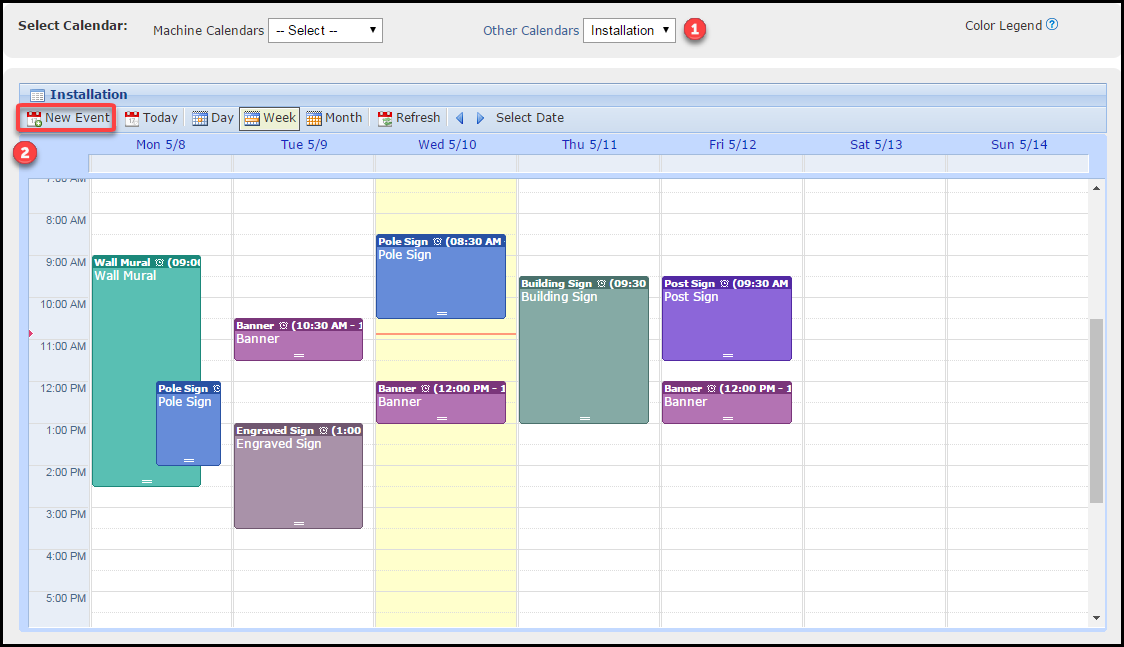This screenshot has height=647, width=1124.
Task: Click the 8:00 AM time label
Action: [66, 221]
